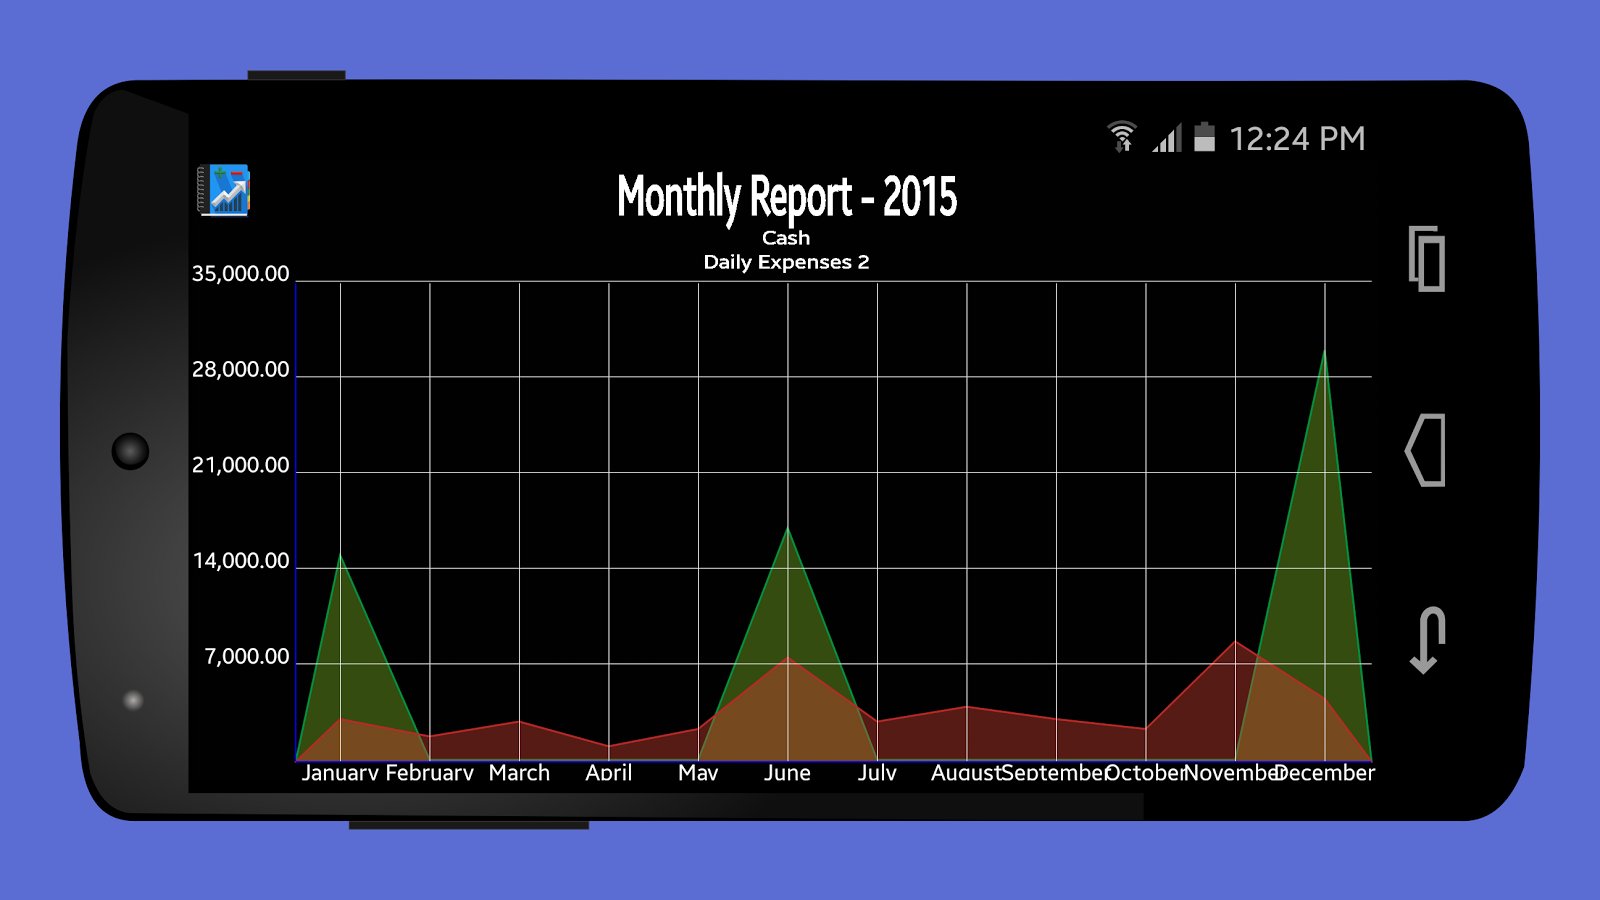1600x900 pixels.
Task: Tap the cellular signal strength icon
Action: coord(1167,138)
